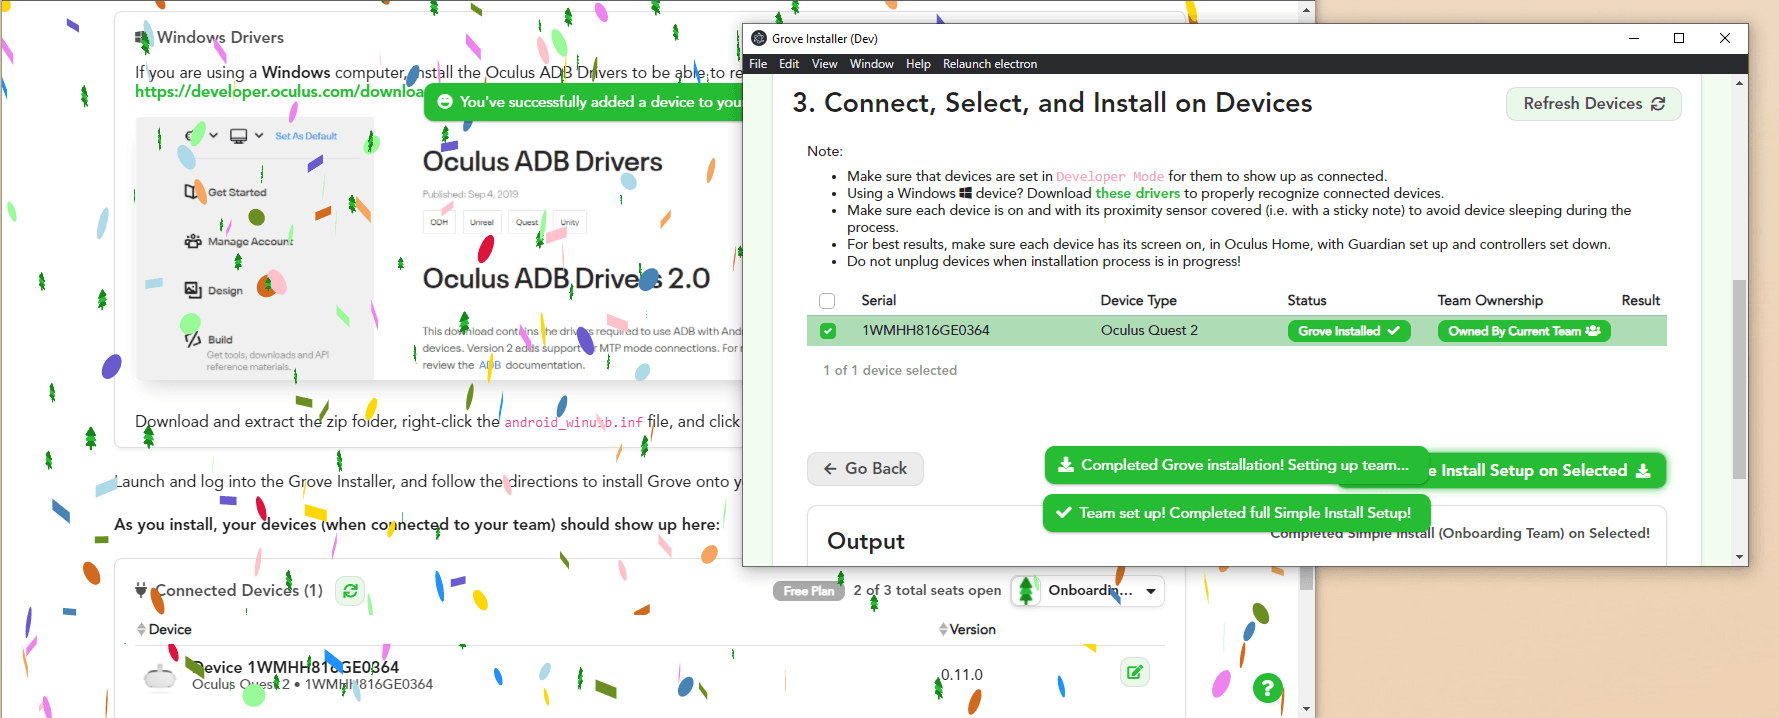Open the 'these drivers' link
The height and width of the screenshot is (718, 1779).
[x=1137, y=193]
